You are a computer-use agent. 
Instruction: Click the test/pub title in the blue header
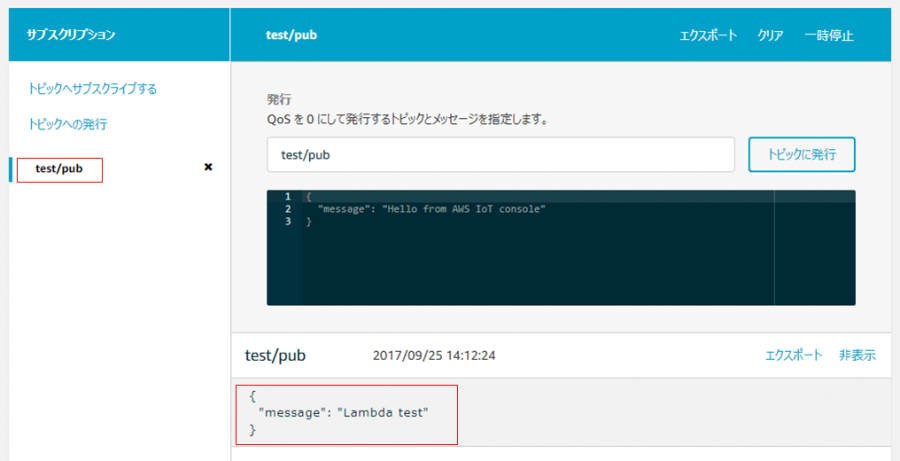tap(292, 36)
